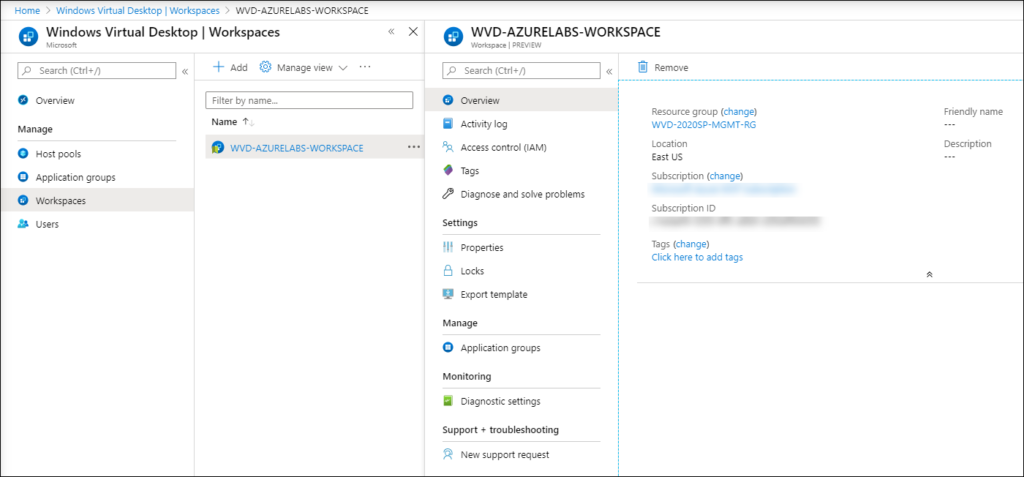
Task: Click the Application groups icon in left menu
Action: pos(23,177)
